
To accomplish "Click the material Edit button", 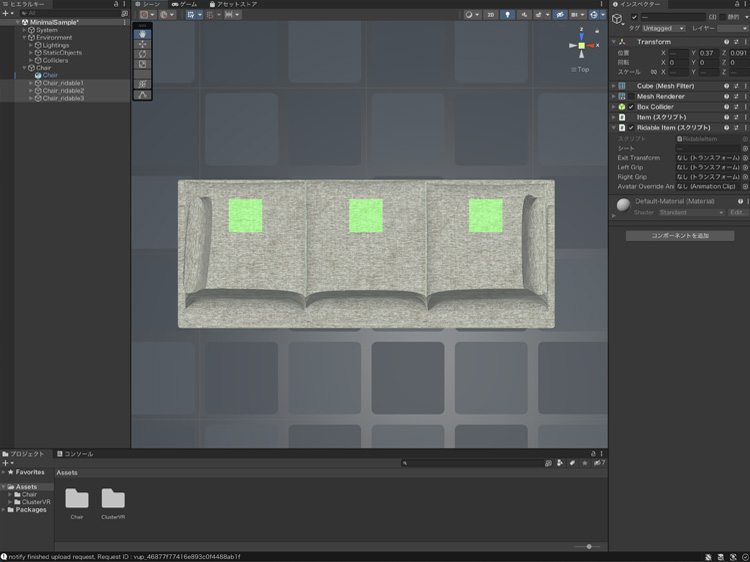I will (737, 212).
